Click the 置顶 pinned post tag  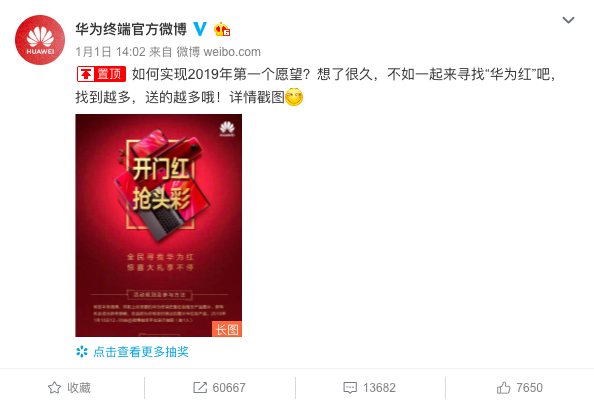[x=101, y=74]
